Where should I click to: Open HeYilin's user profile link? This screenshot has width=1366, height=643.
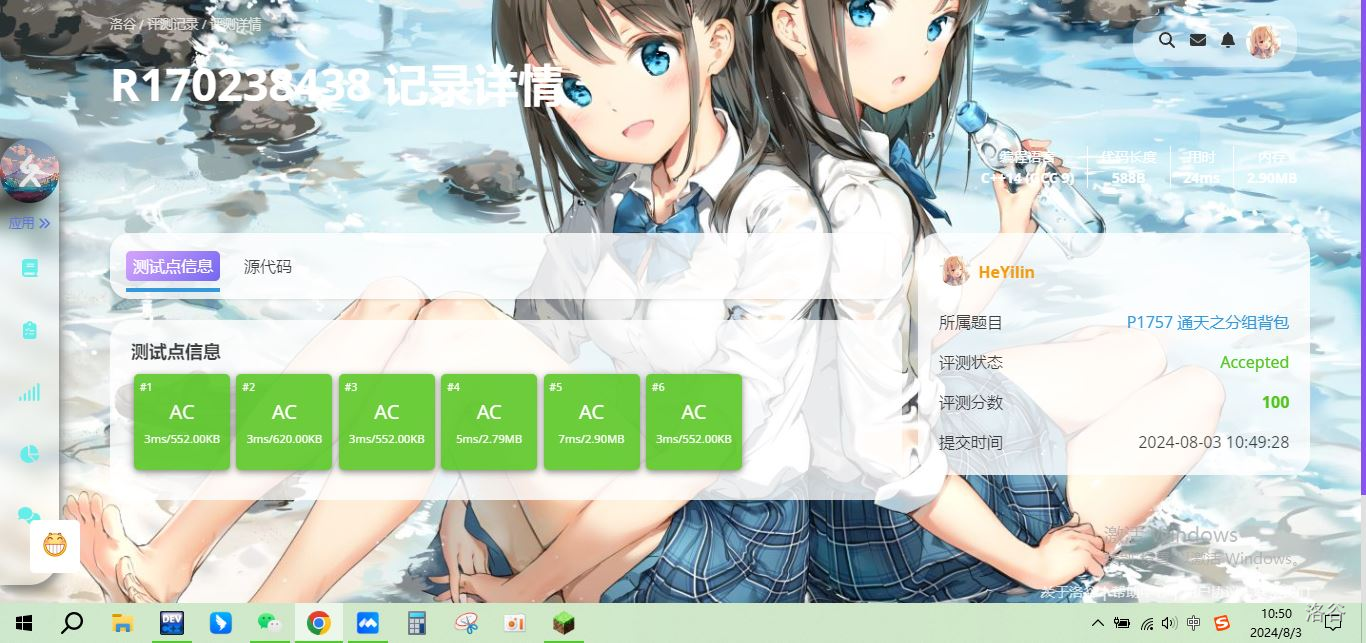point(1006,272)
